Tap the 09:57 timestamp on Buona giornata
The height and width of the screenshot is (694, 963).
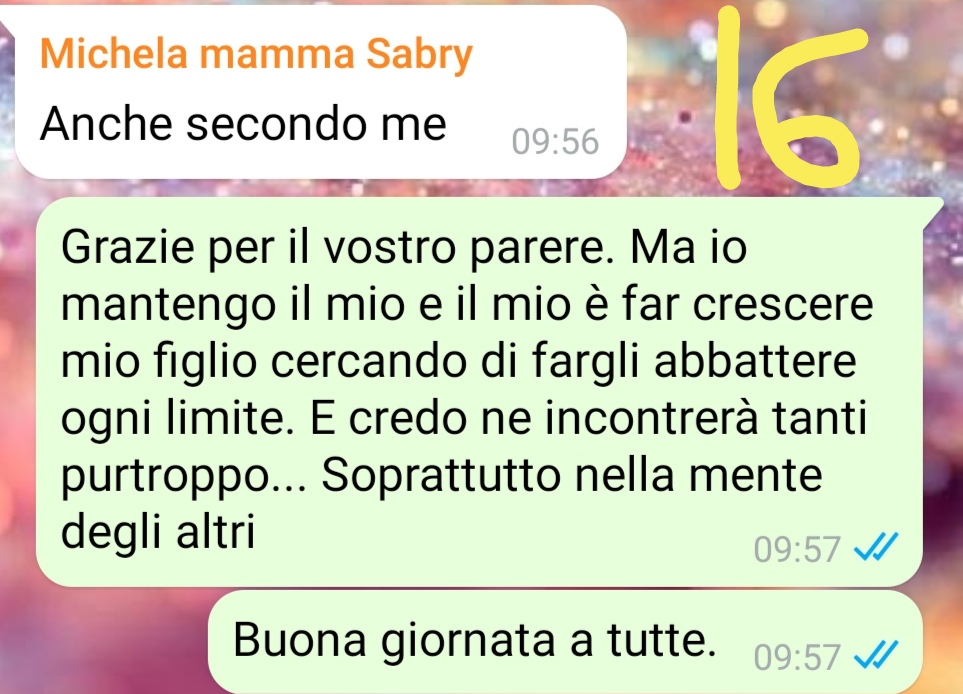(797, 657)
